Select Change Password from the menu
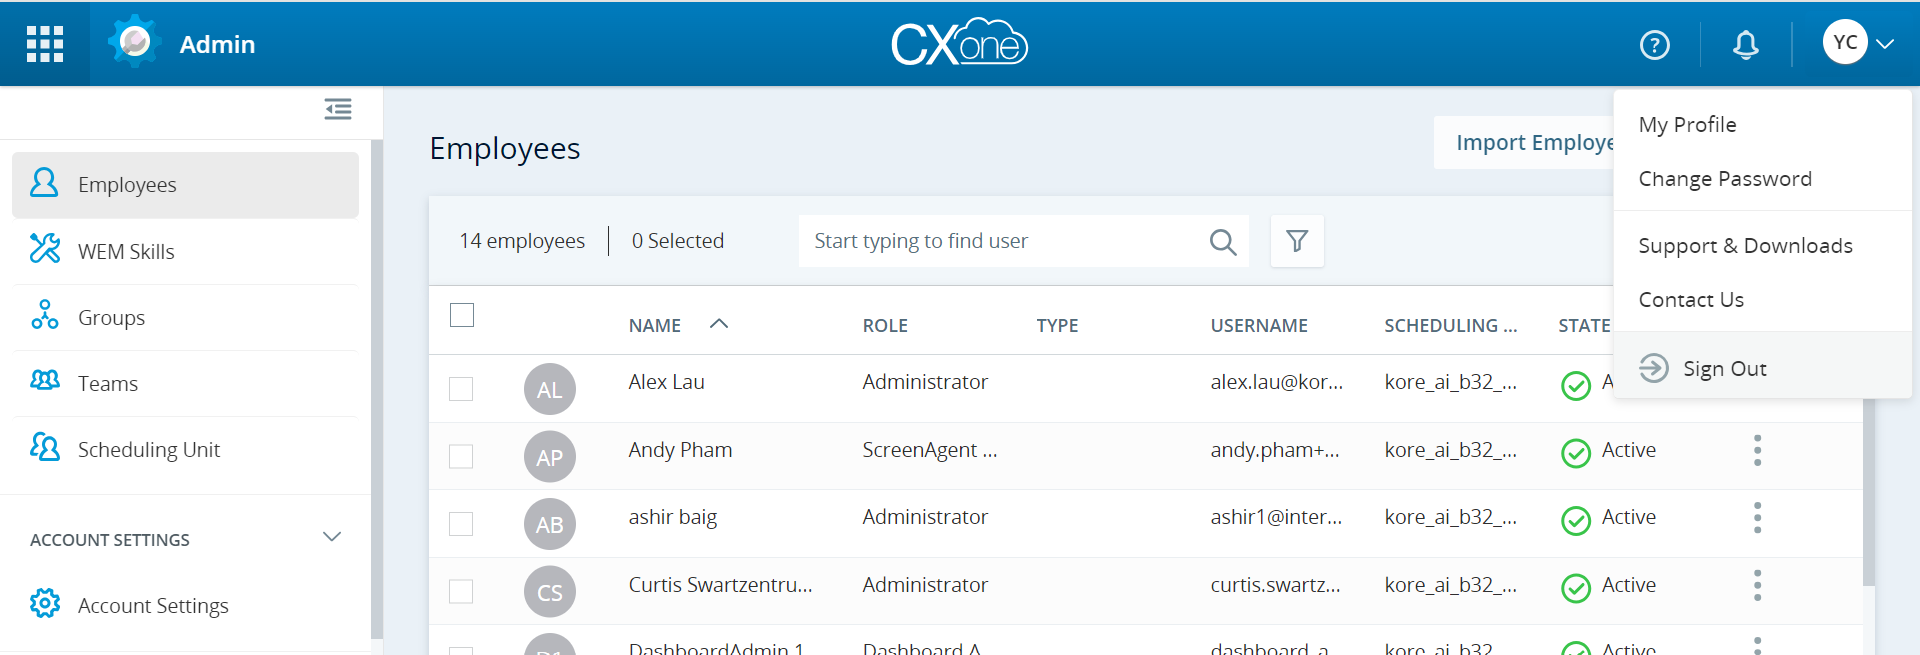This screenshot has width=1920, height=655. coord(1724,179)
